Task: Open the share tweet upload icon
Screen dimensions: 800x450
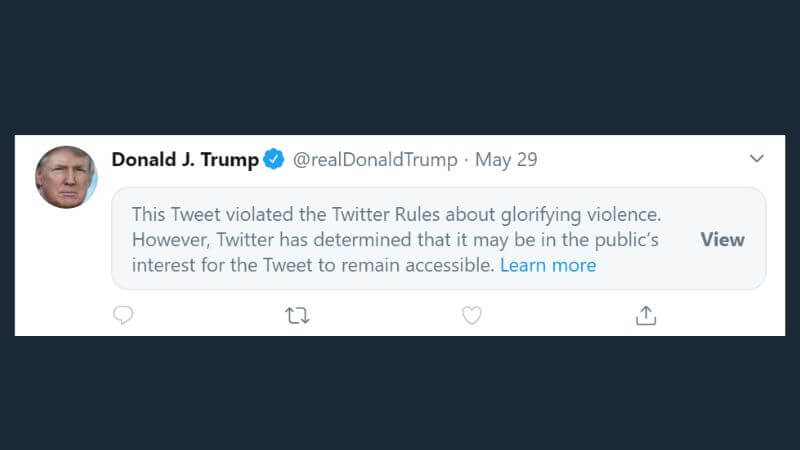Action: 646,316
